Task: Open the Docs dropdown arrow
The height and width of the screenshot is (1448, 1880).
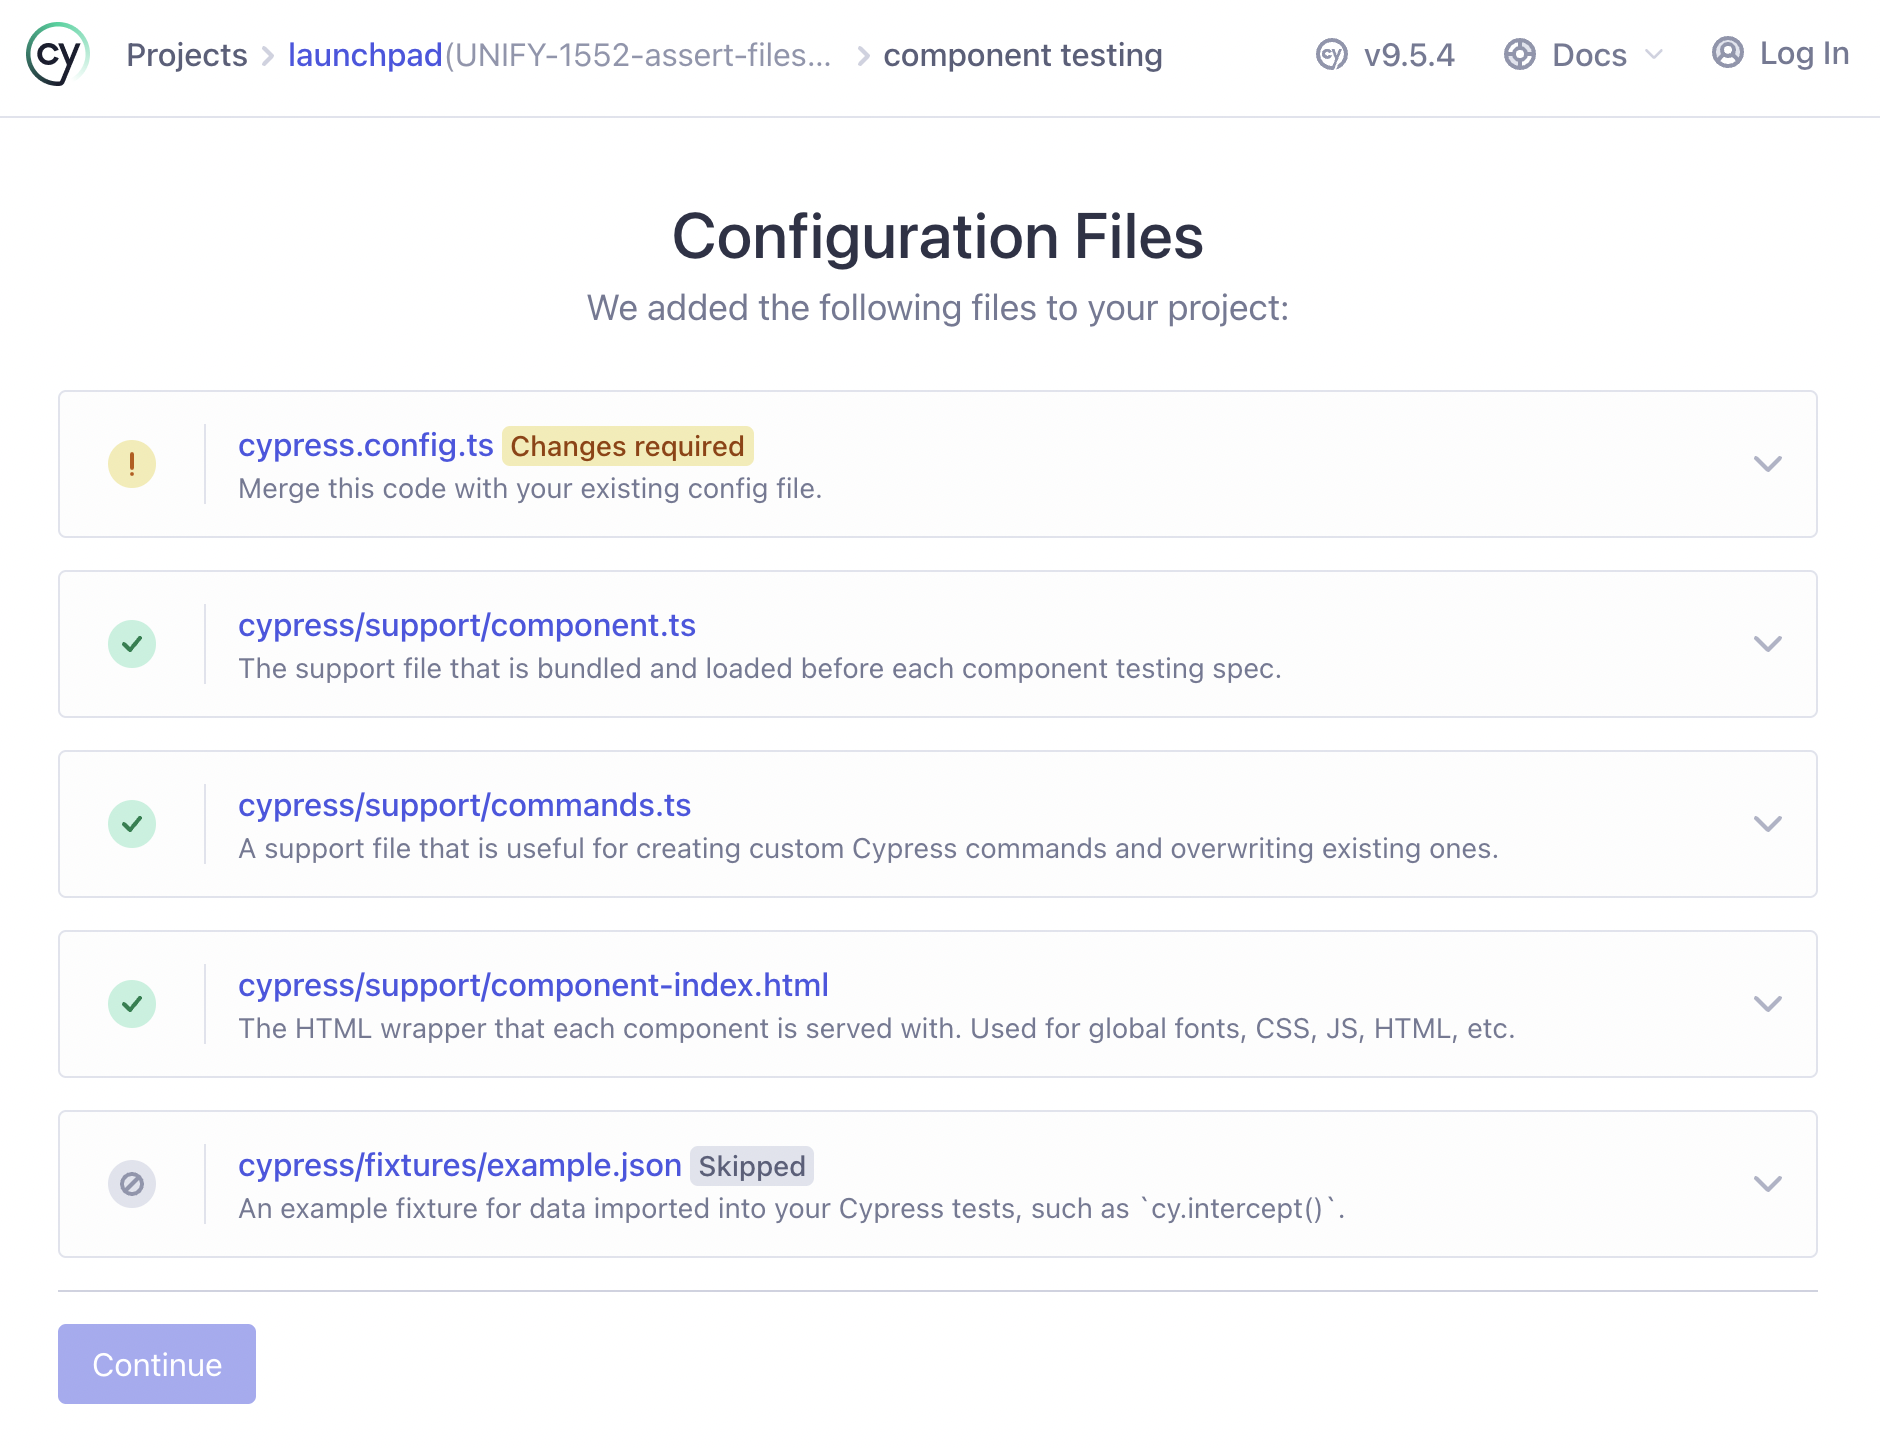Action: (1654, 55)
